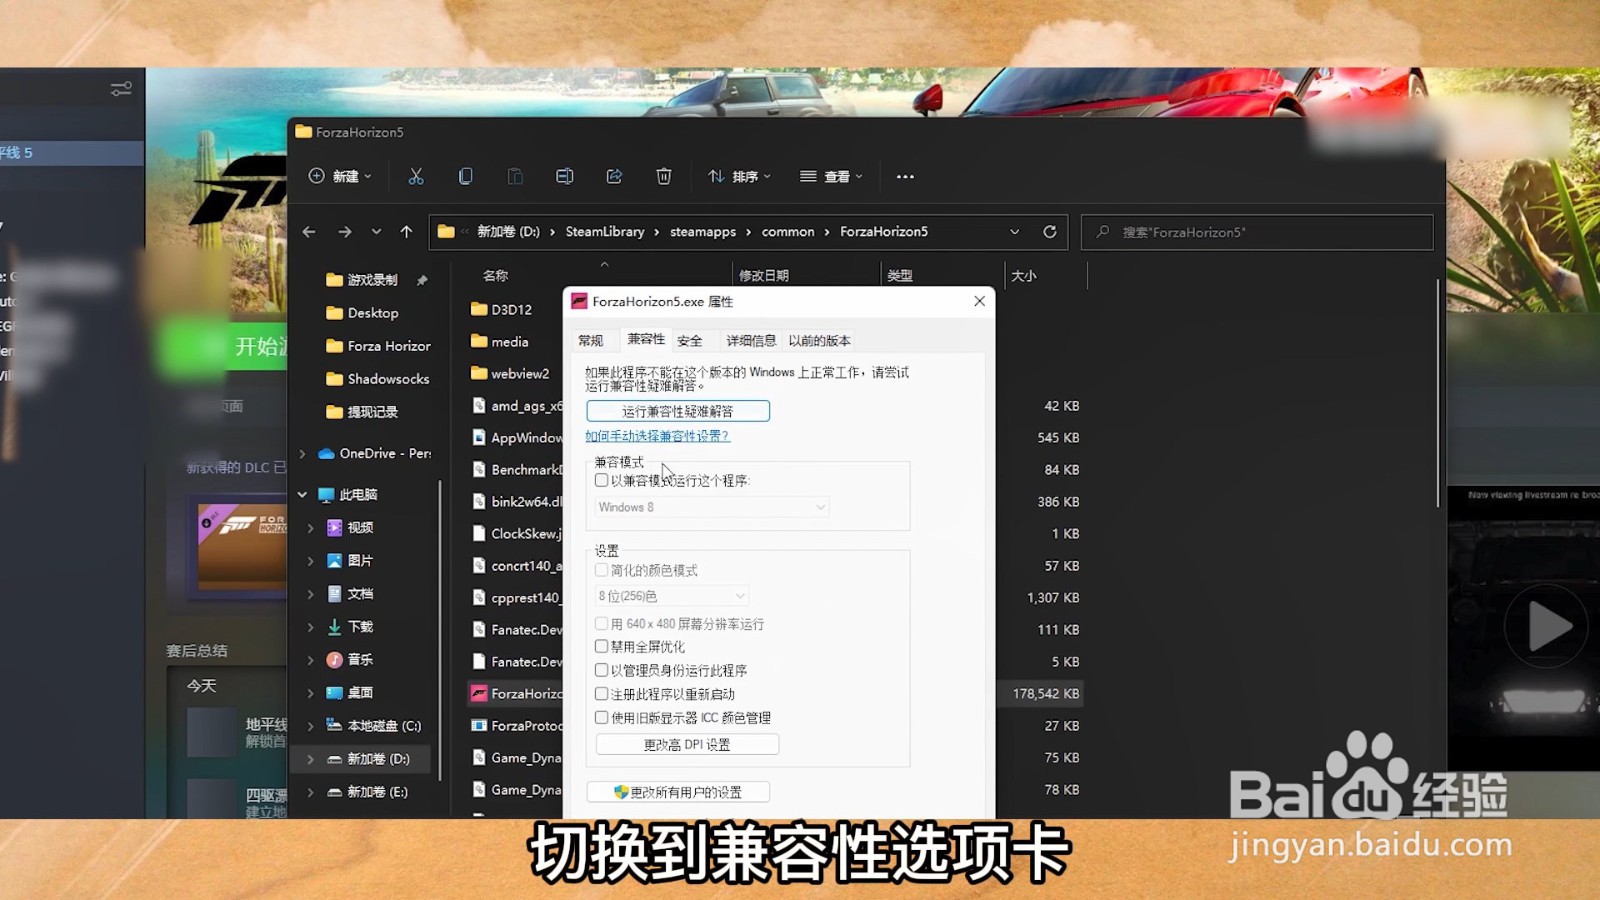Open recent locations chevron dropdown

pos(376,232)
